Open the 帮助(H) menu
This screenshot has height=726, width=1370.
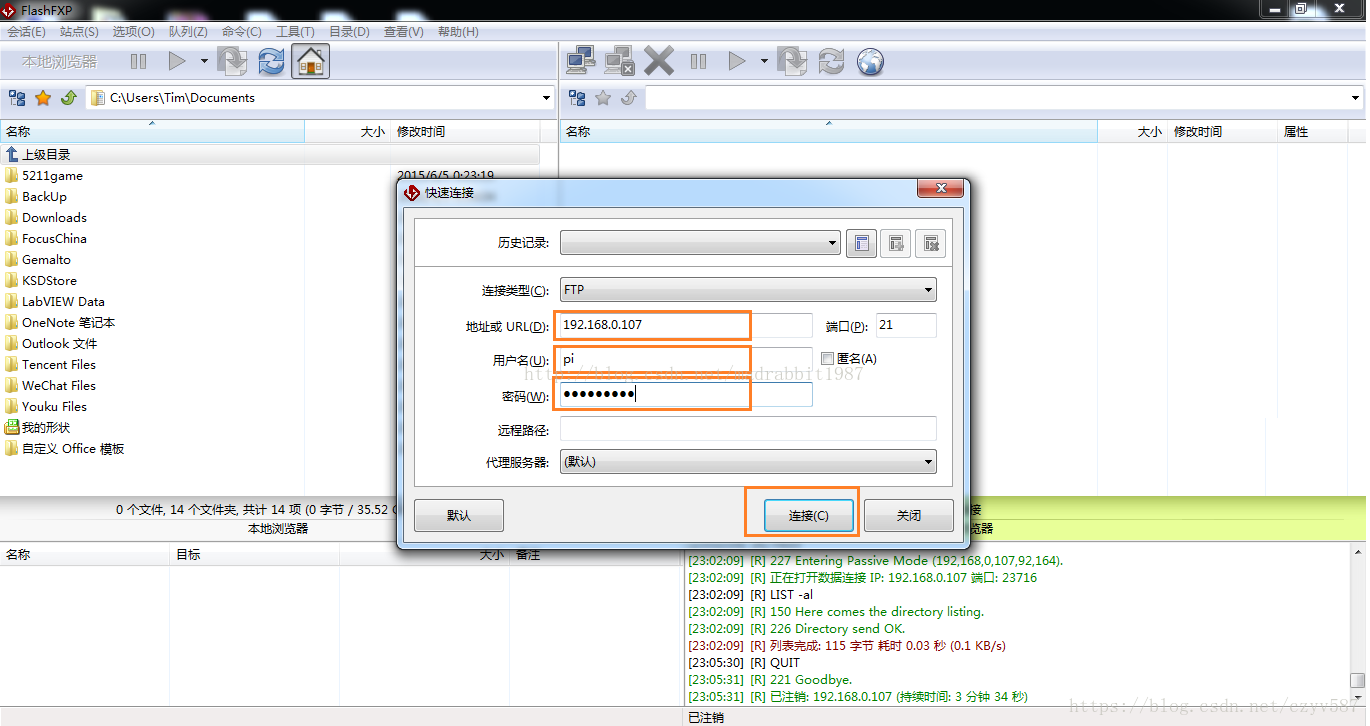458,32
